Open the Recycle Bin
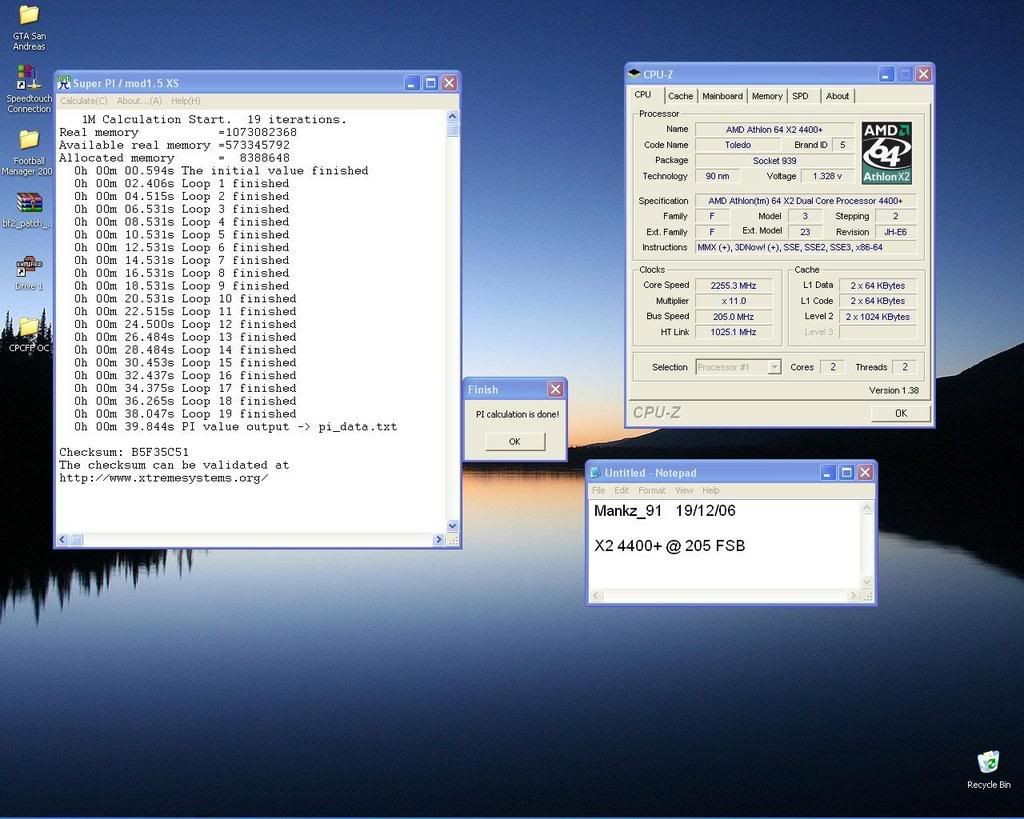1024x819 pixels. click(x=988, y=763)
